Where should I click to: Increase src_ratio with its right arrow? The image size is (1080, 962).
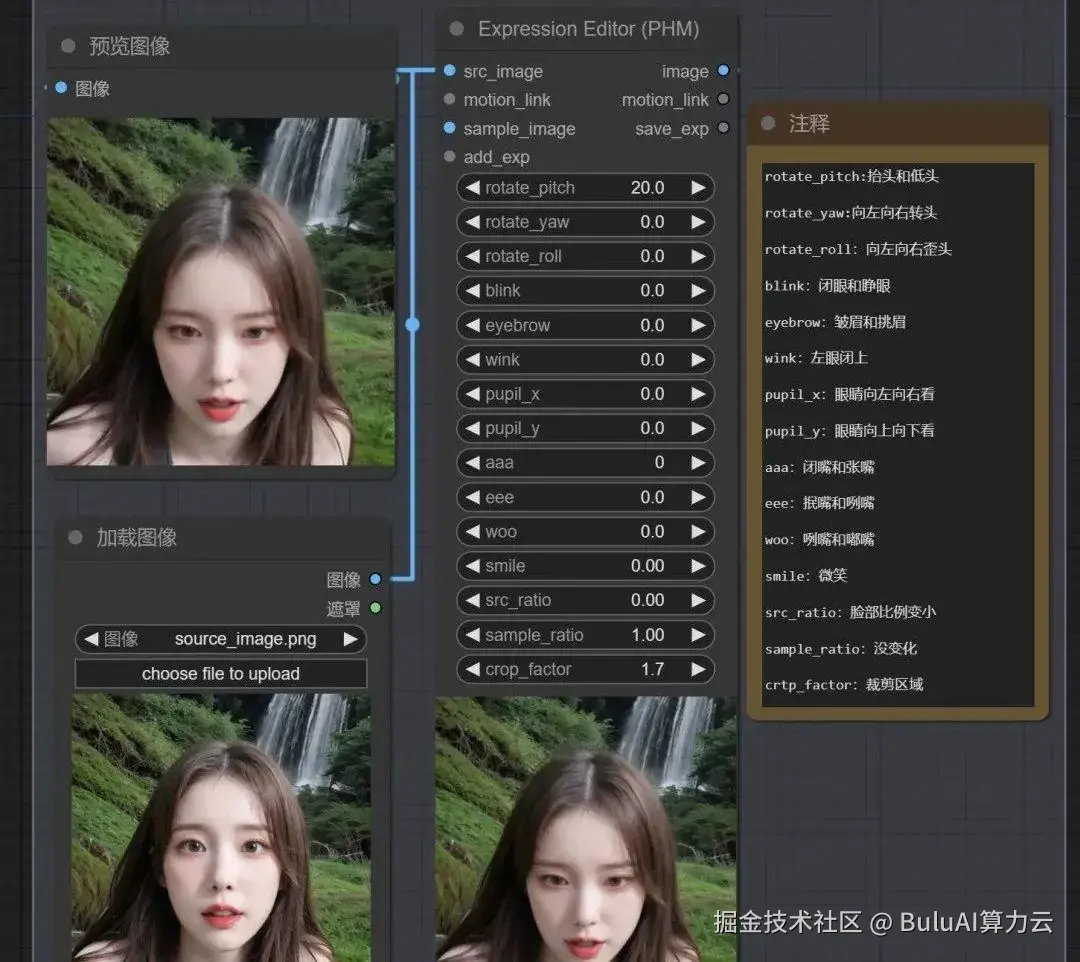pos(698,600)
